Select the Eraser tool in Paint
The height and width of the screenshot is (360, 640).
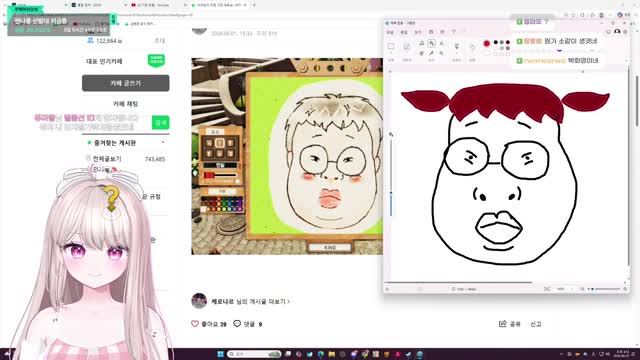(422, 53)
